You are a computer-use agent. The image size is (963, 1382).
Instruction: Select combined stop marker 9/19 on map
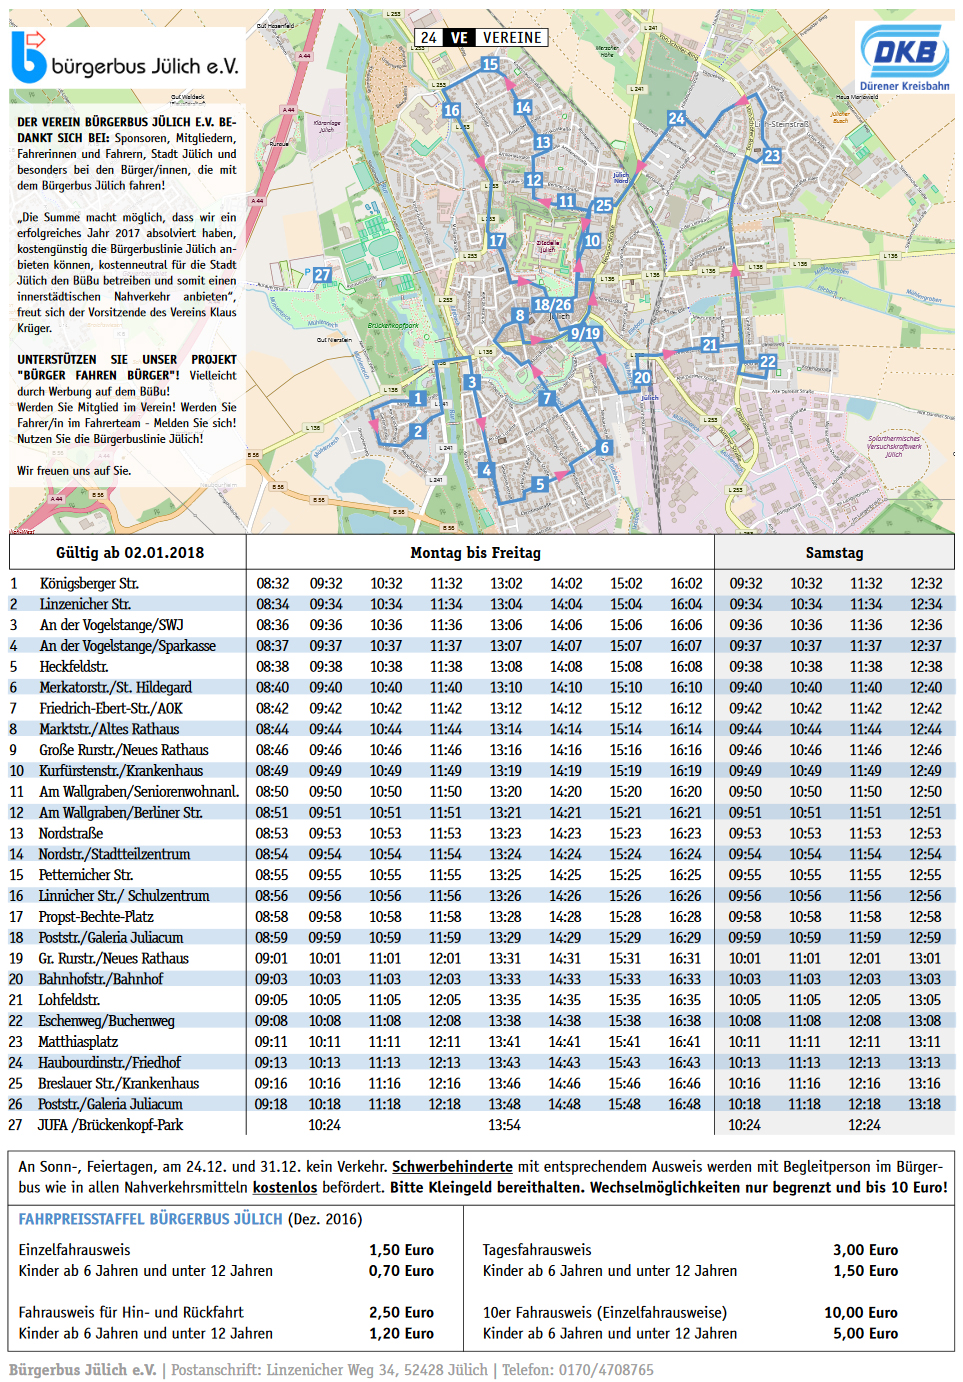(586, 334)
